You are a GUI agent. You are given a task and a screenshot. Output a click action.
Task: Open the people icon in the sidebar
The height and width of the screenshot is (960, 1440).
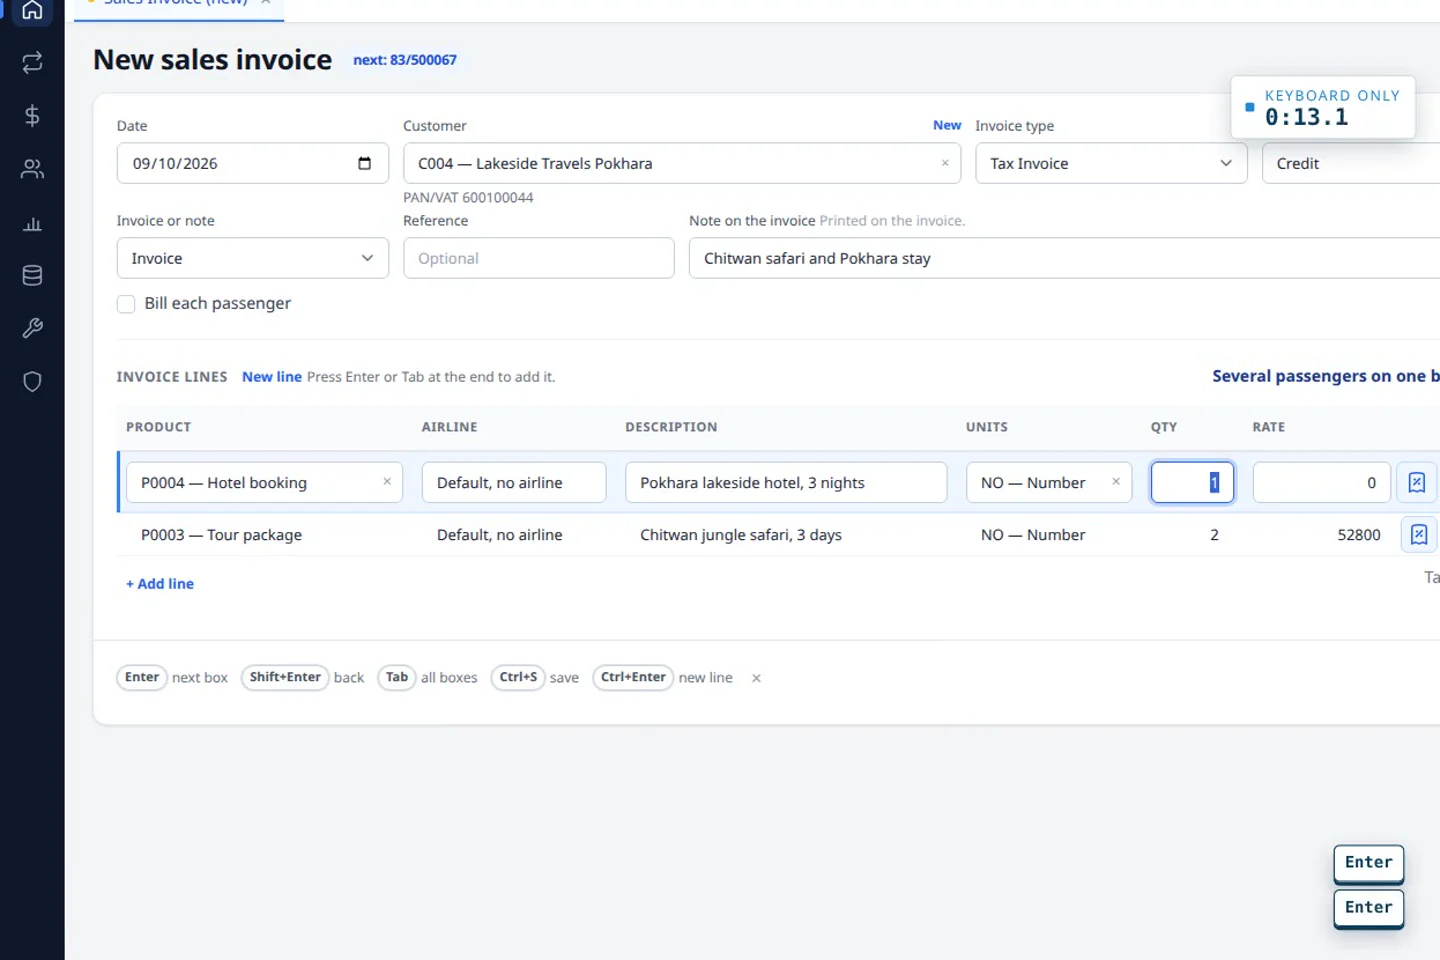pos(32,169)
